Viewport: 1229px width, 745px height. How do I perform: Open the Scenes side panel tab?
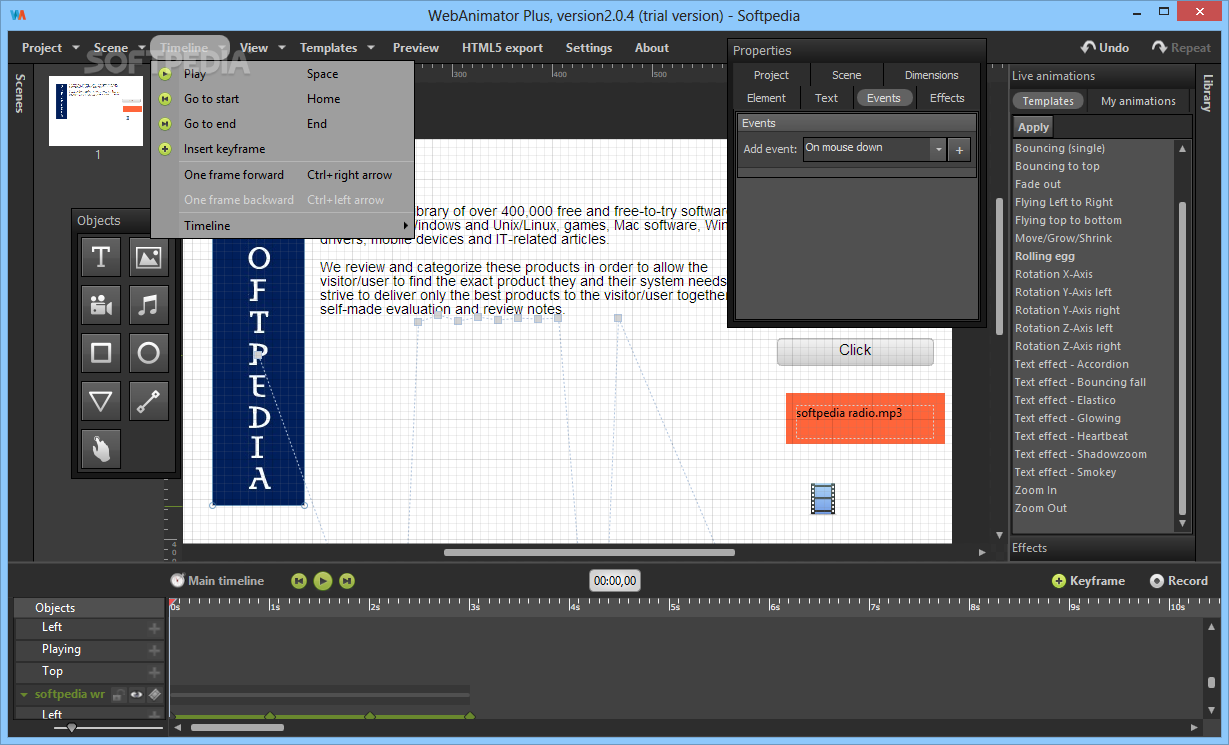pyautogui.click(x=19, y=93)
